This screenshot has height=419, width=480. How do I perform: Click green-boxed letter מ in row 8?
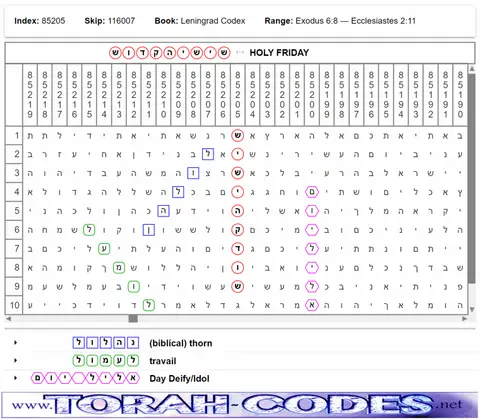point(119,267)
